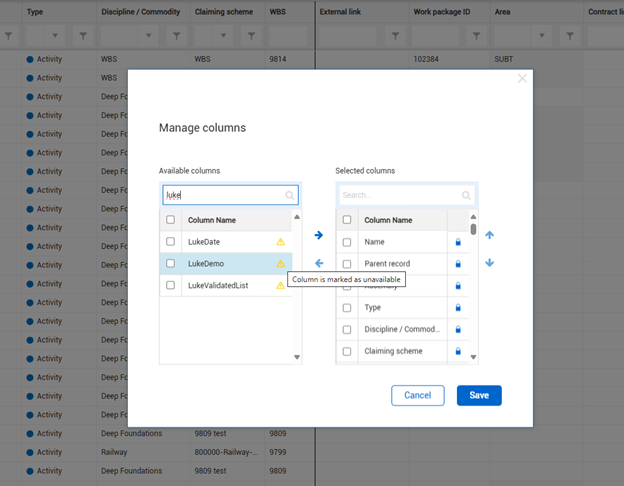Select the Parent record checkbox

pyautogui.click(x=347, y=264)
